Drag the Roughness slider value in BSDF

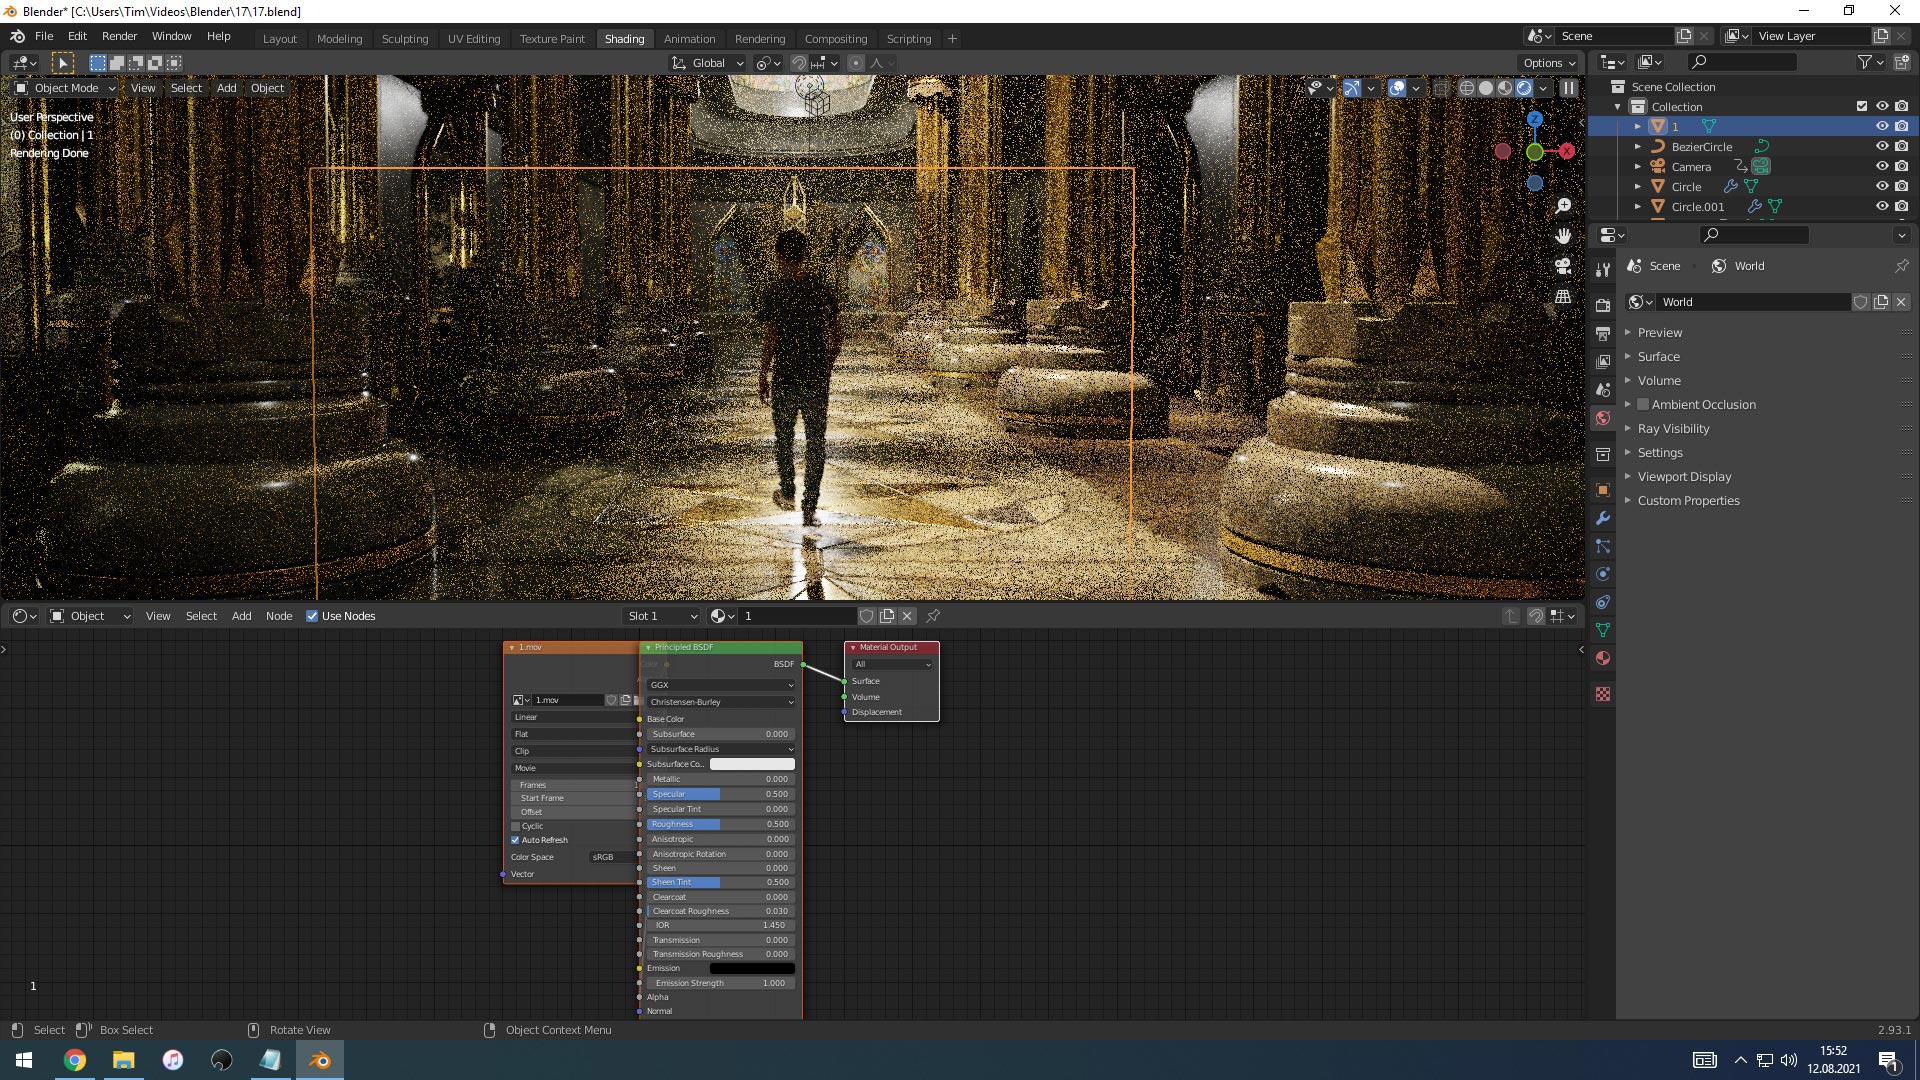tap(719, 823)
